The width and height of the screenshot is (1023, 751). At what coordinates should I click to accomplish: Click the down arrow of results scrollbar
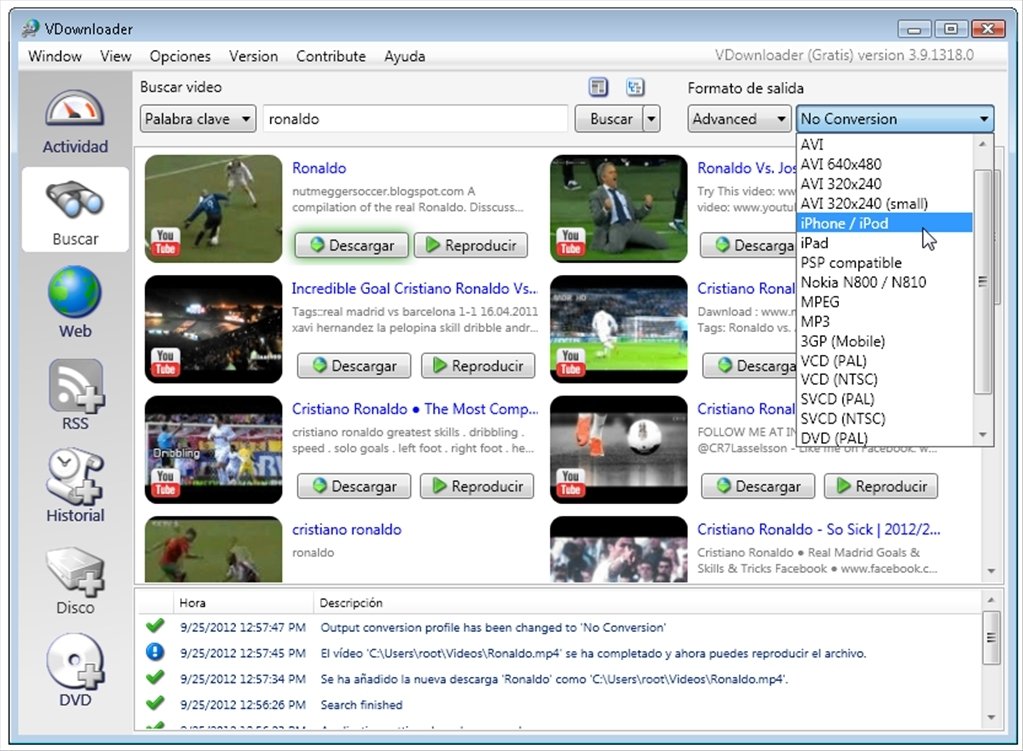pos(991,571)
